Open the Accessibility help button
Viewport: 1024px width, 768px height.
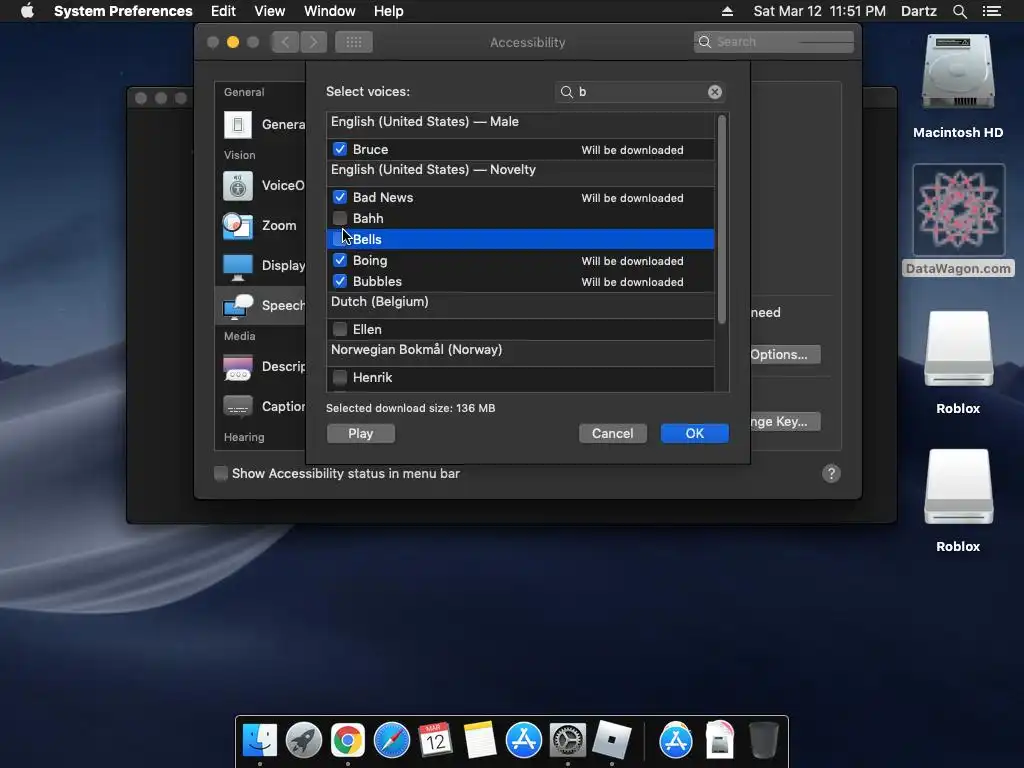click(831, 473)
